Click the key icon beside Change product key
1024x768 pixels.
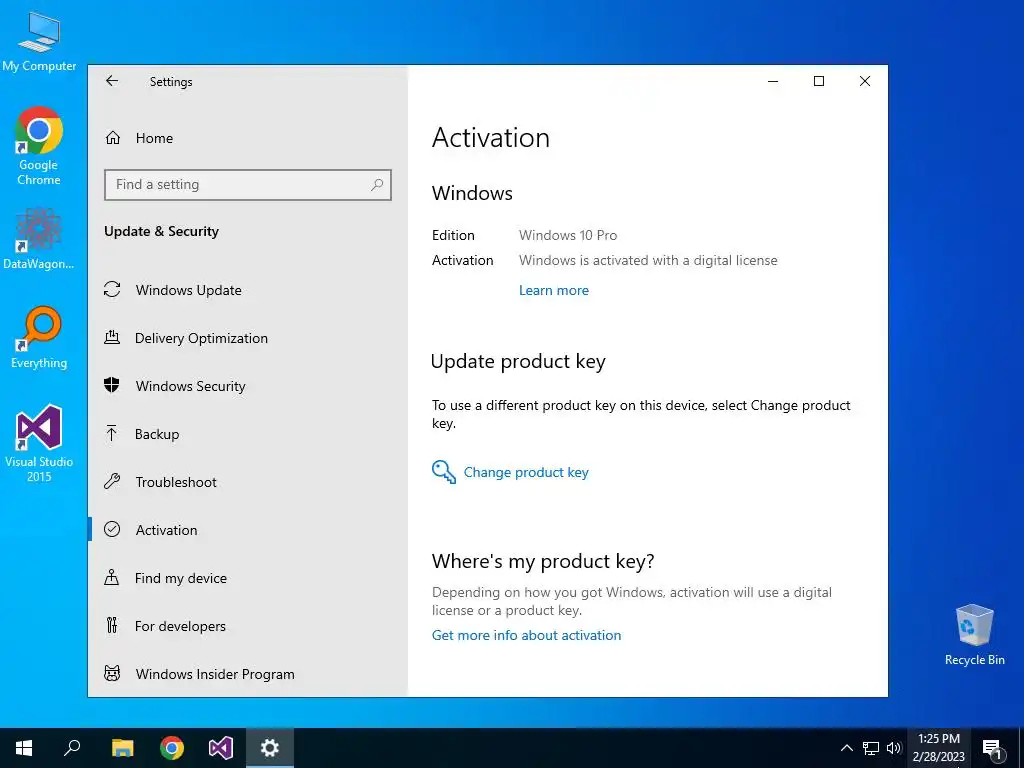click(443, 472)
